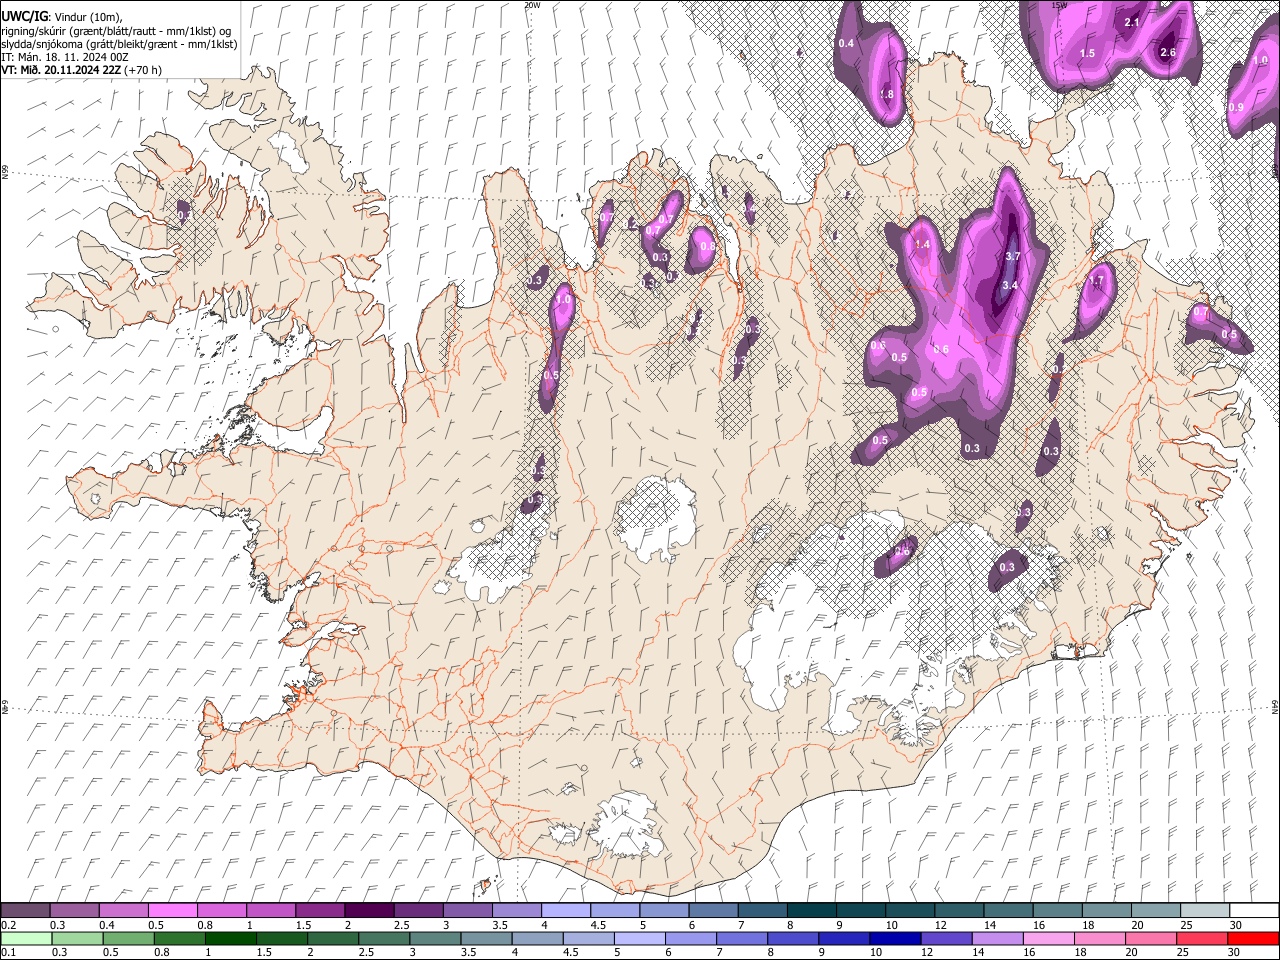This screenshot has height=960, width=1280.
Task: Click the 2.1 snowfall value offshore northeast
Action: (1132, 22)
